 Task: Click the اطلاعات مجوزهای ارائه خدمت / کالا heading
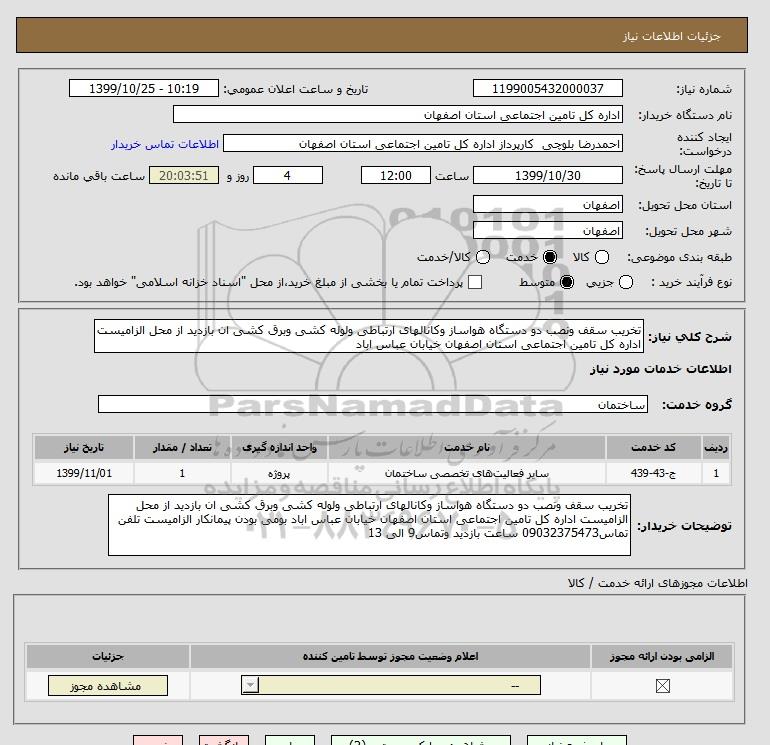click(x=658, y=583)
